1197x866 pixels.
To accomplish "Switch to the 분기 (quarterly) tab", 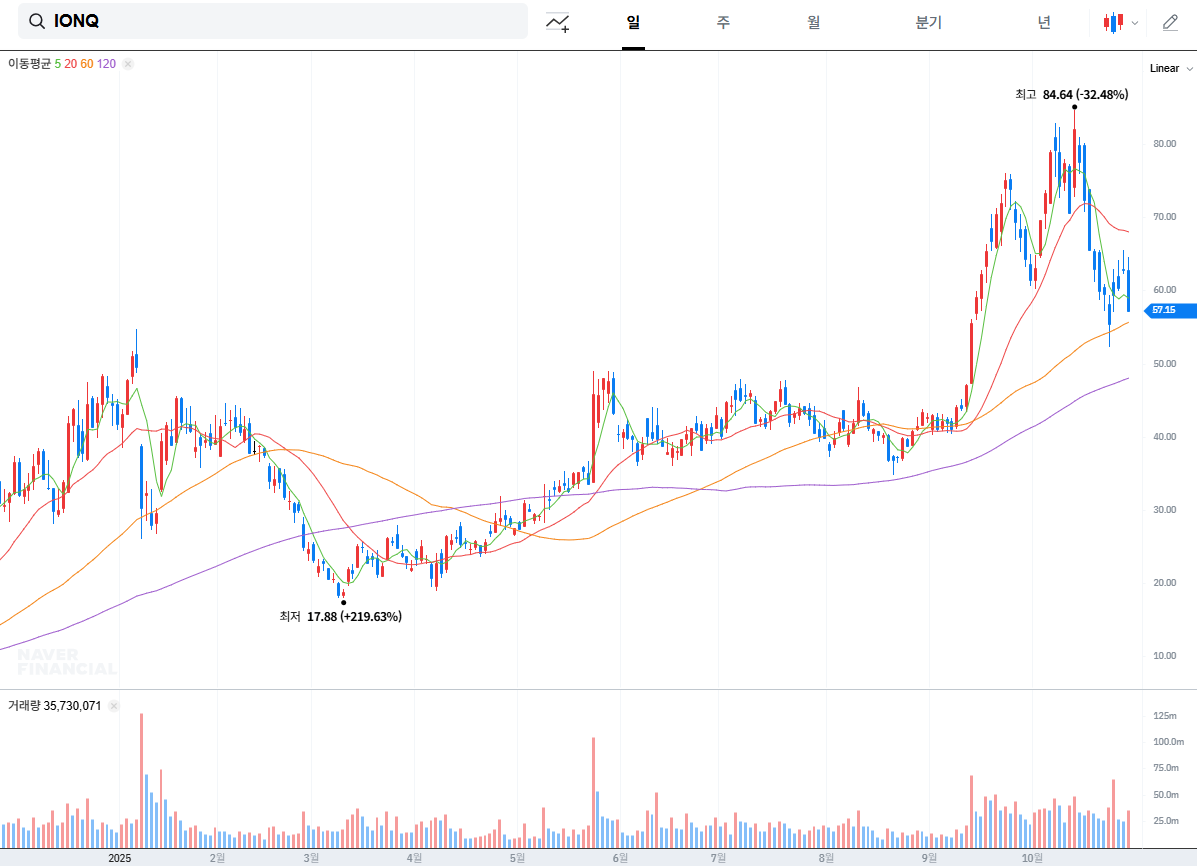I will pyautogui.click(x=928, y=23).
